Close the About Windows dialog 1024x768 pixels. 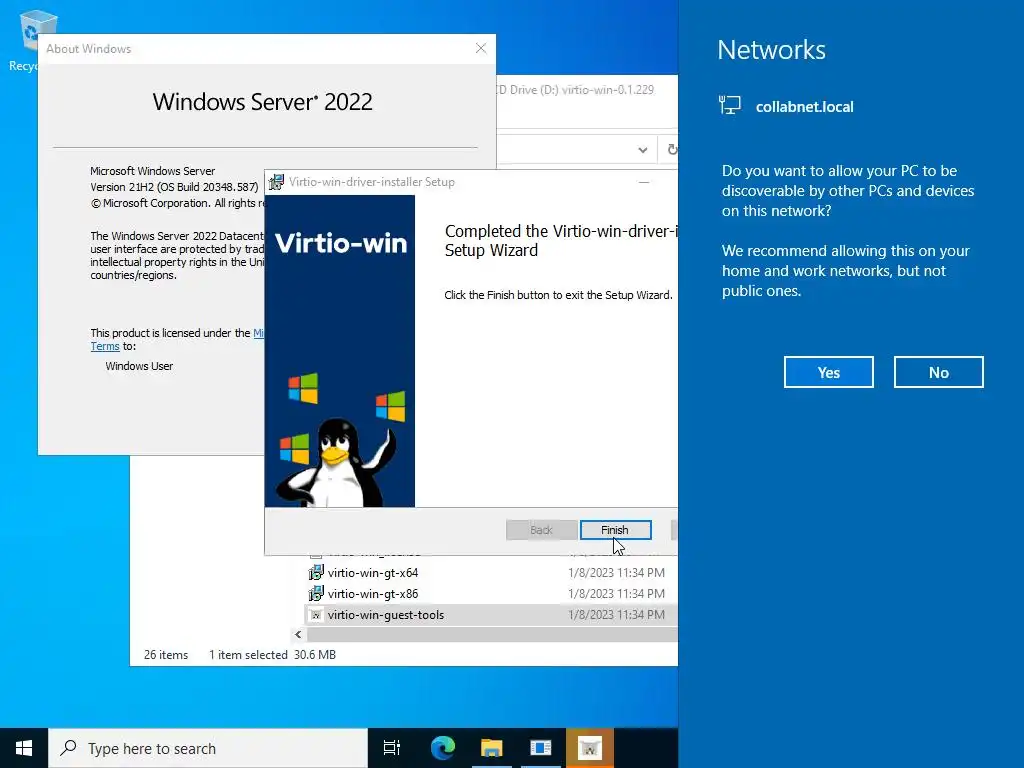(x=481, y=48)
